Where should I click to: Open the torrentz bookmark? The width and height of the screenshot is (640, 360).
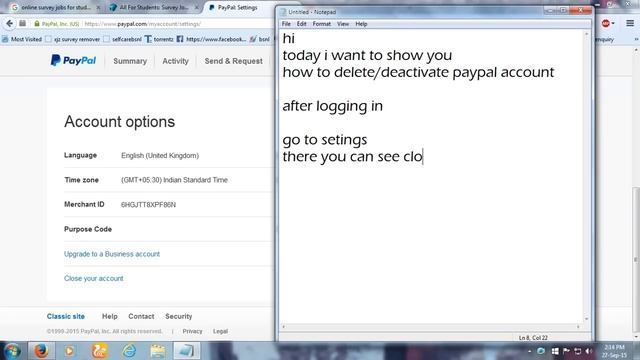coord(159,39)
